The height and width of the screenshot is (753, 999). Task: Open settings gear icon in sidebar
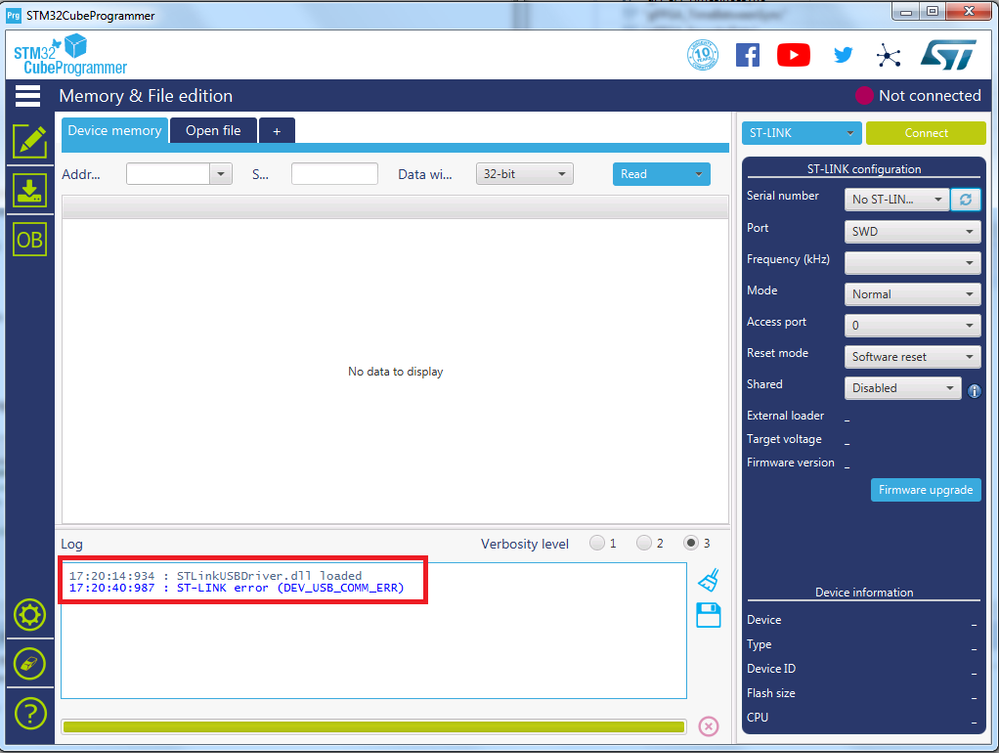(x=30, y=615)
